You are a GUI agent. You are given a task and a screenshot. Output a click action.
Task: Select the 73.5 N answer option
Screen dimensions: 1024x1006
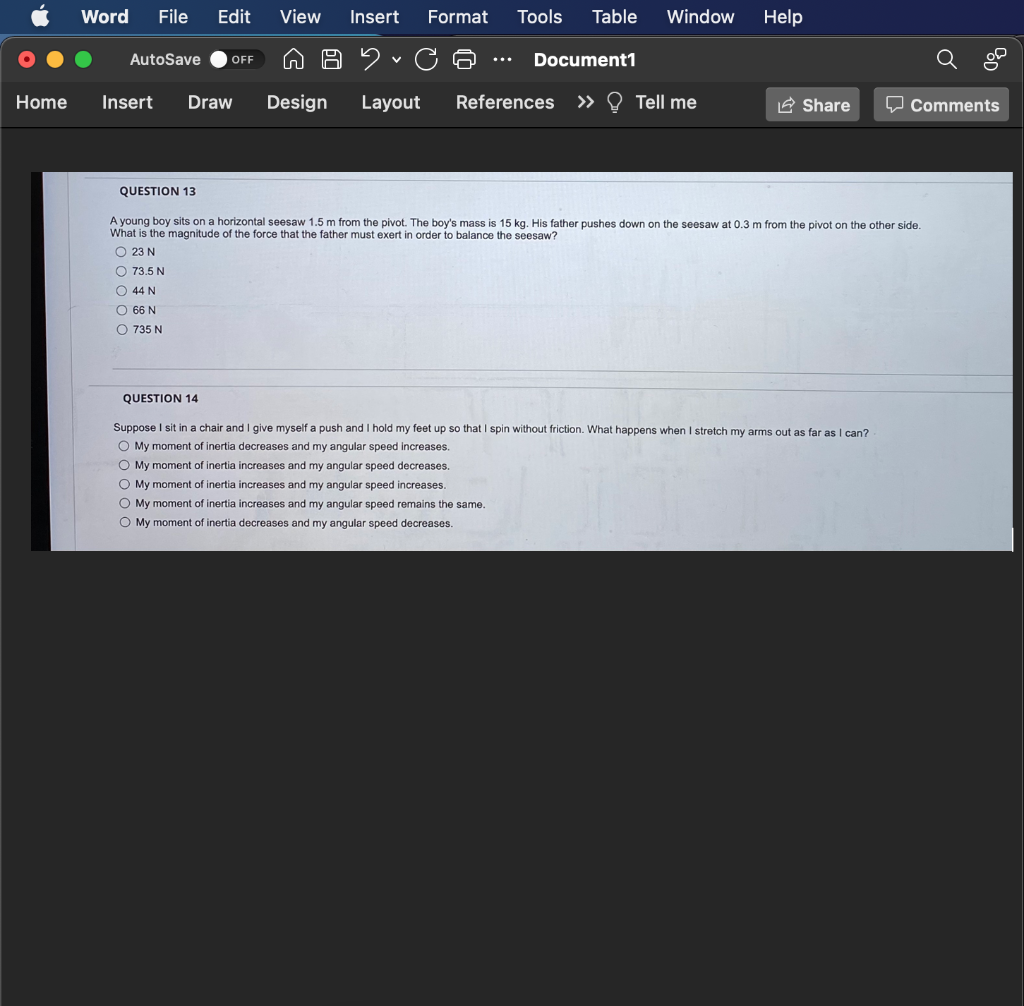(x=121, y=271)
